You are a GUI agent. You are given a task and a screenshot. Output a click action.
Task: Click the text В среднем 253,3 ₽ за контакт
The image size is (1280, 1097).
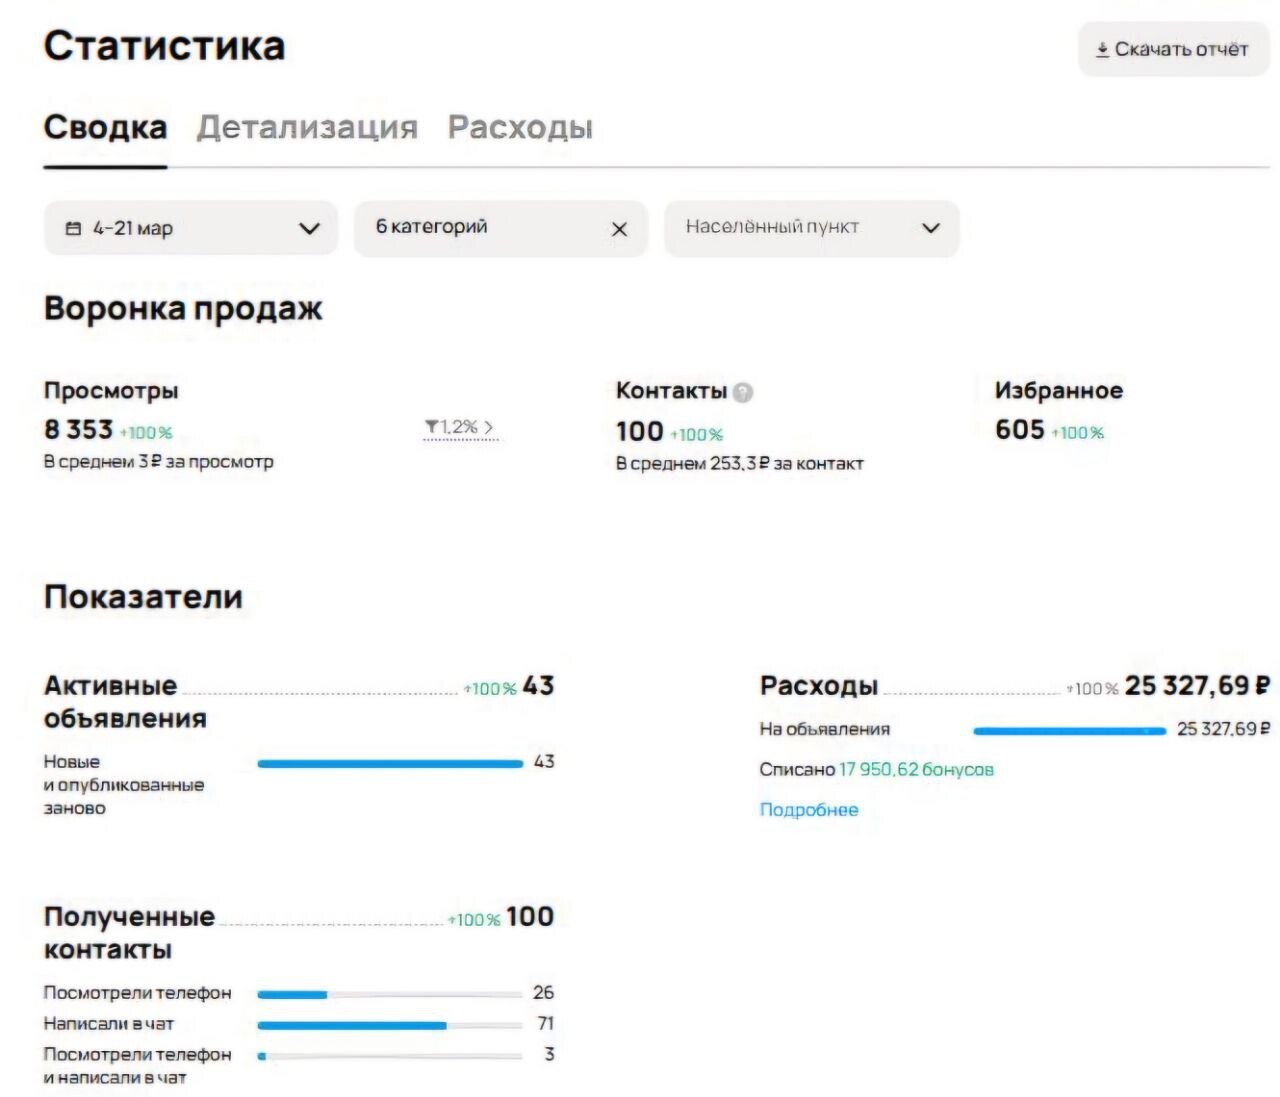tap(739, 464)
